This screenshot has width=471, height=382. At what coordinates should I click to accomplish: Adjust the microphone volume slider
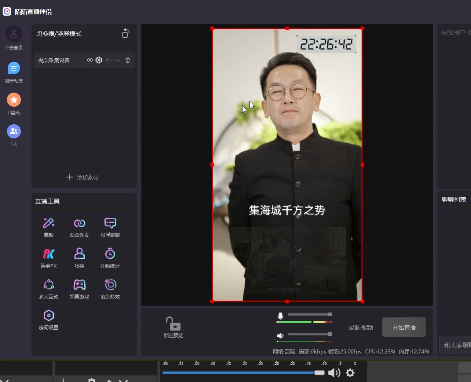(x=310, y=314)
